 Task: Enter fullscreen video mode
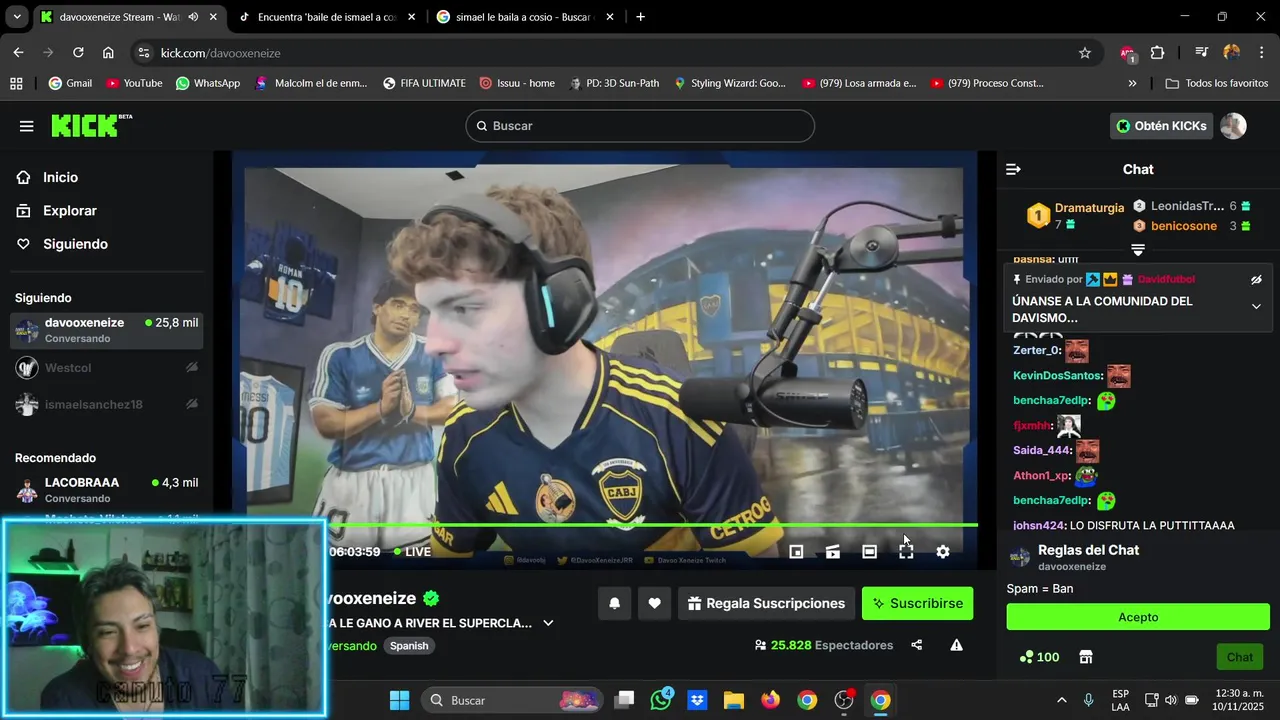906,551
